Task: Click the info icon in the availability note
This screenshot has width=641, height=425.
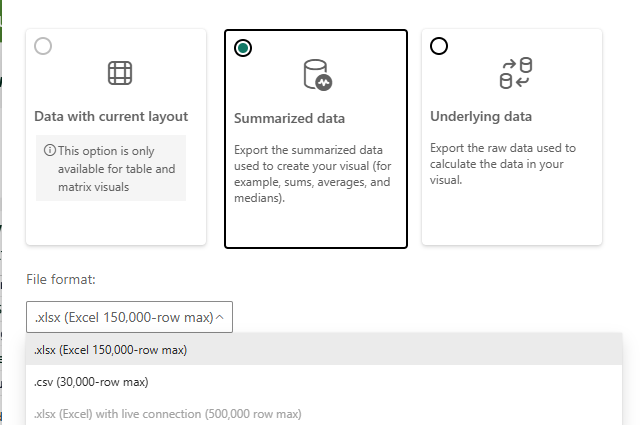Action: (x=49, y=150)
